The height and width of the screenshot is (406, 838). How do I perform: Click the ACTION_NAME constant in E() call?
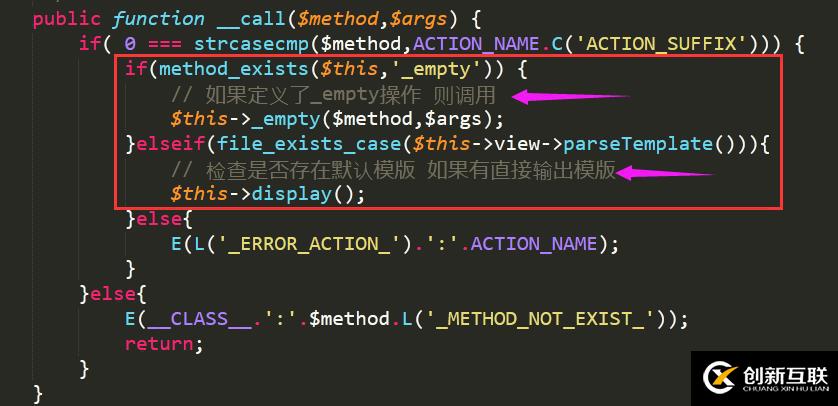point(534,244)
